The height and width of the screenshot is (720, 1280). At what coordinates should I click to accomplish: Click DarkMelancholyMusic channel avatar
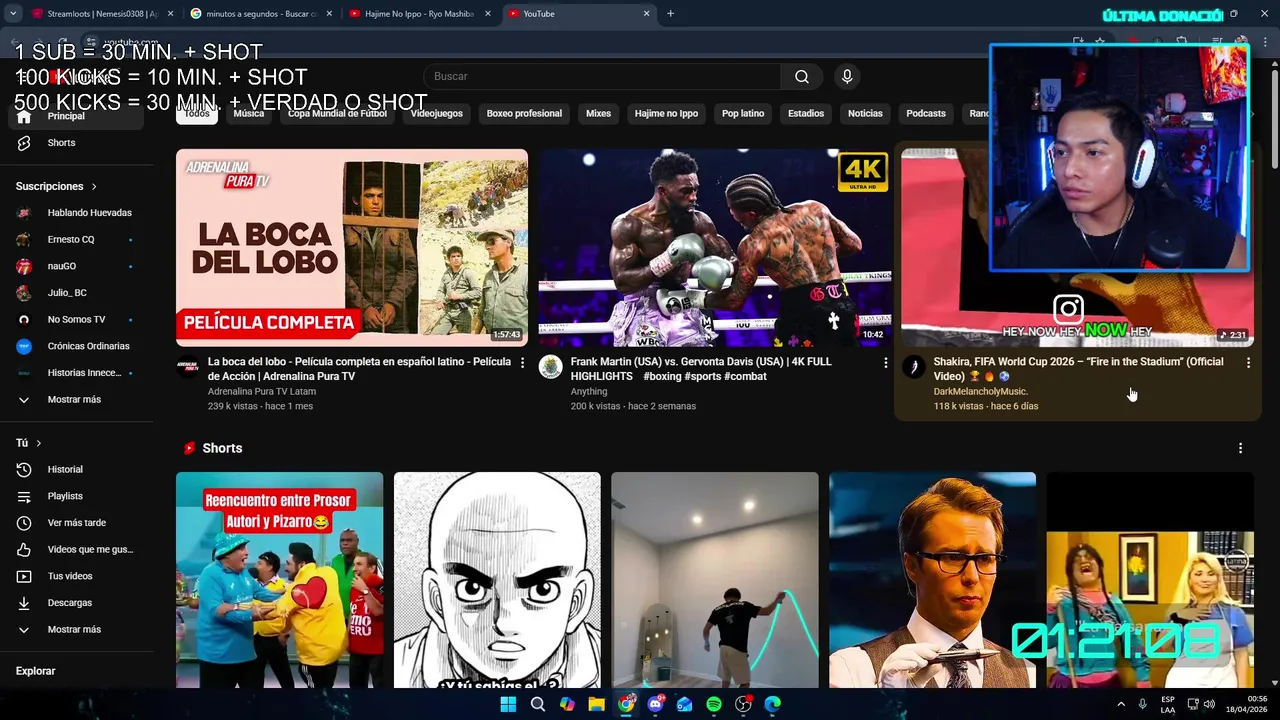click(913, 367)
